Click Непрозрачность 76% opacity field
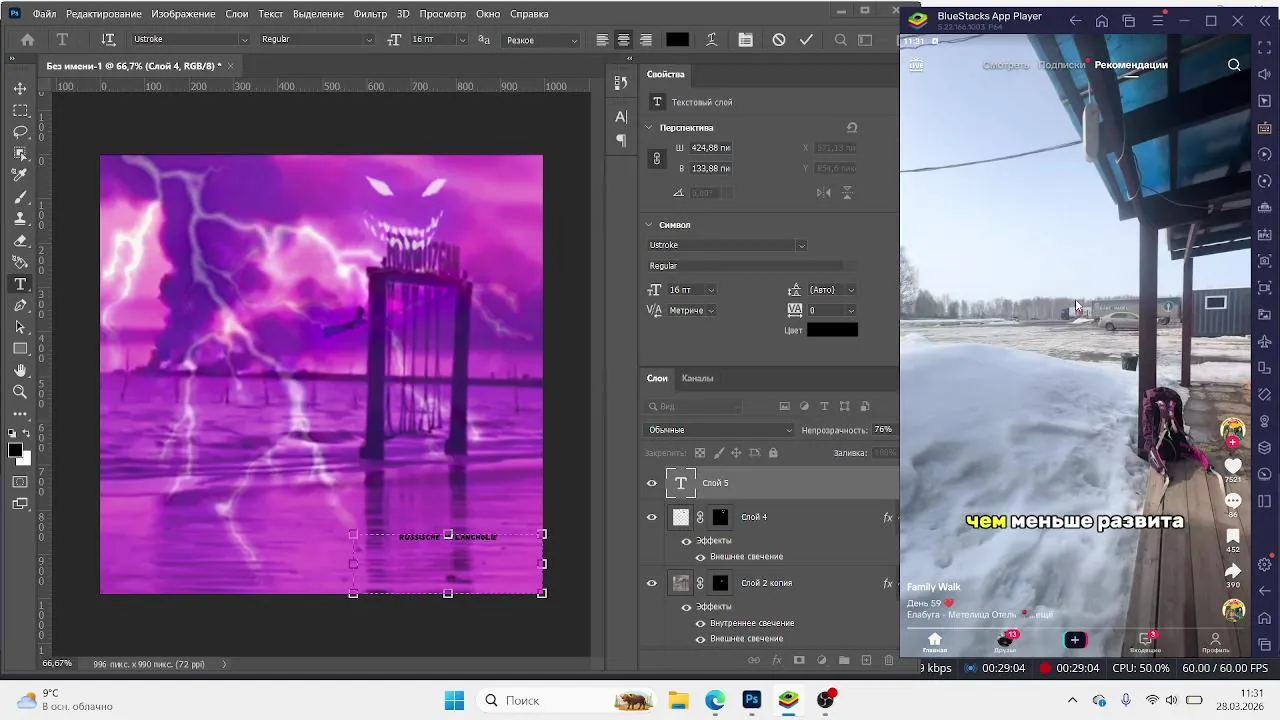 point(884,430)
